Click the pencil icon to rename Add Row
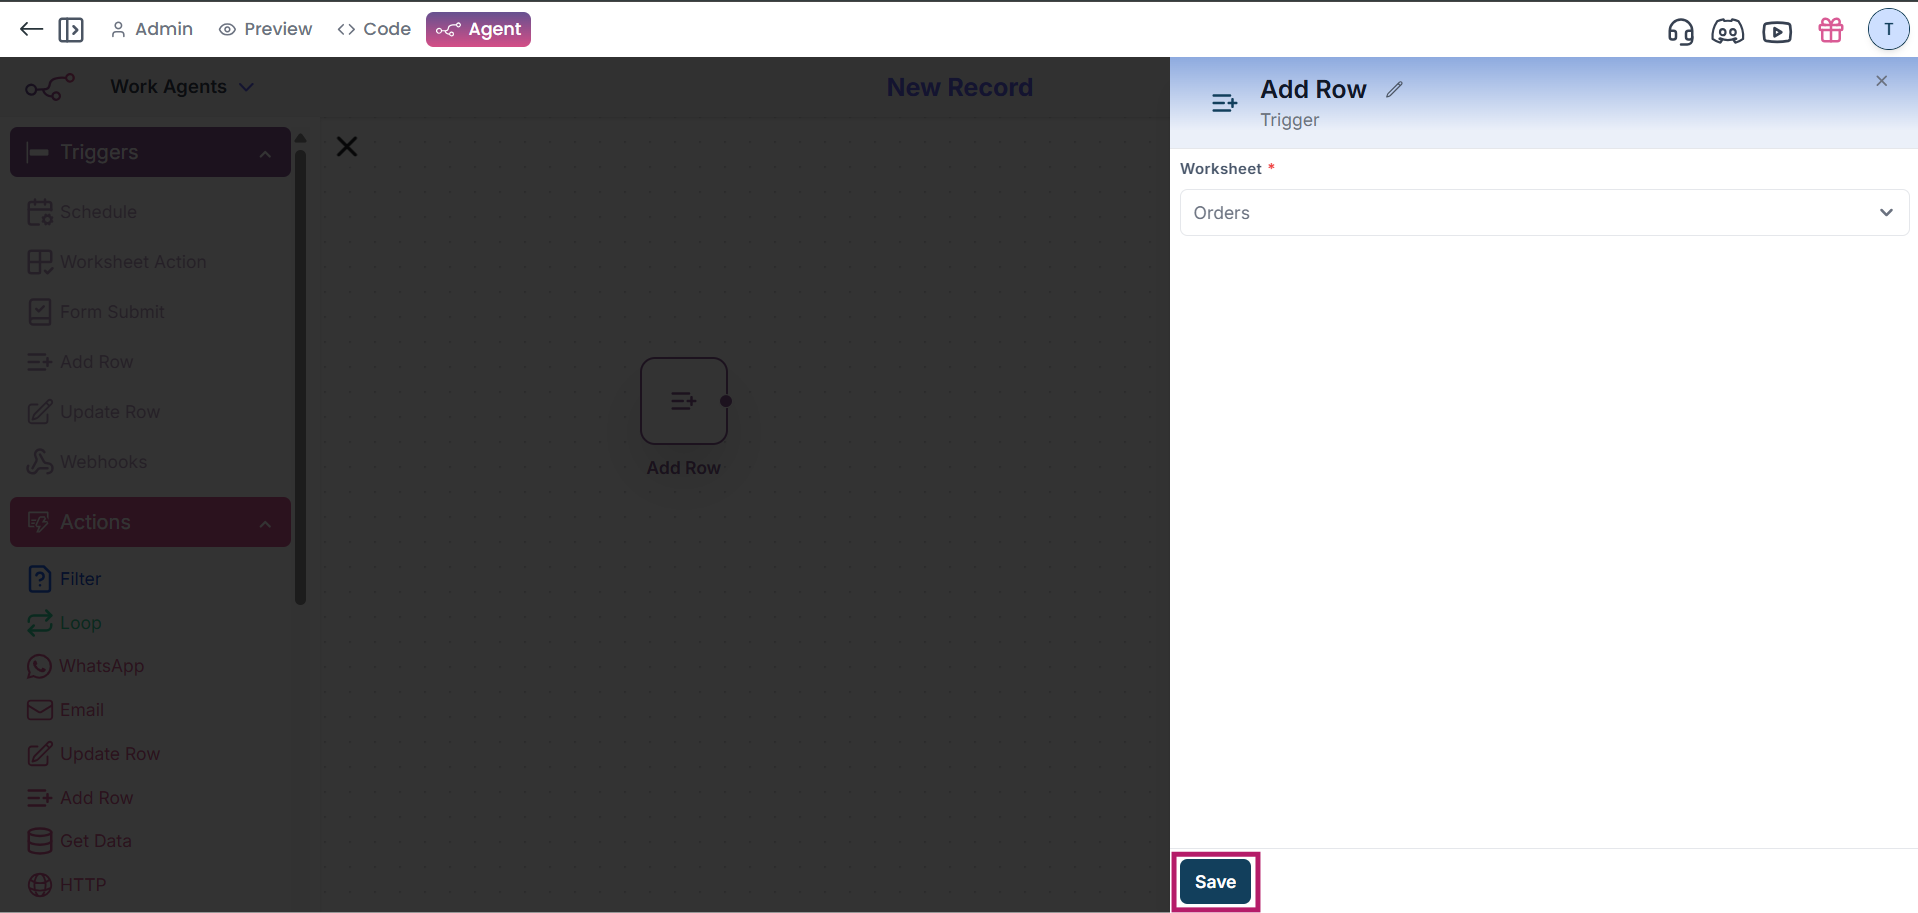The height and width of the screenshot is (913, 1918). coord(1394,90)
